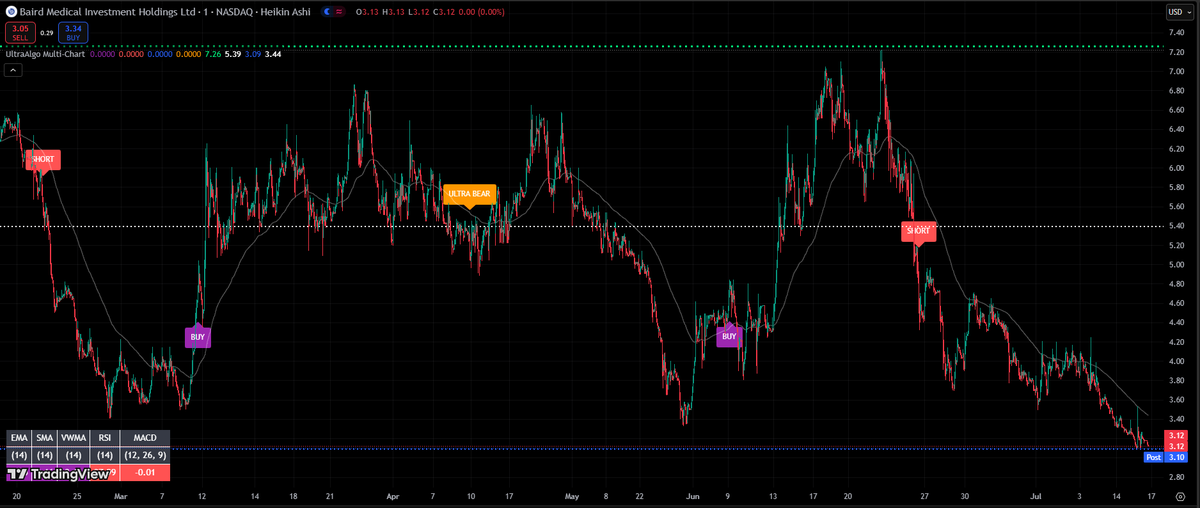The width and height of the screenshot is (1200, 508).
Task: Collapse the indicator legend with the chevron
Action: 13,70
